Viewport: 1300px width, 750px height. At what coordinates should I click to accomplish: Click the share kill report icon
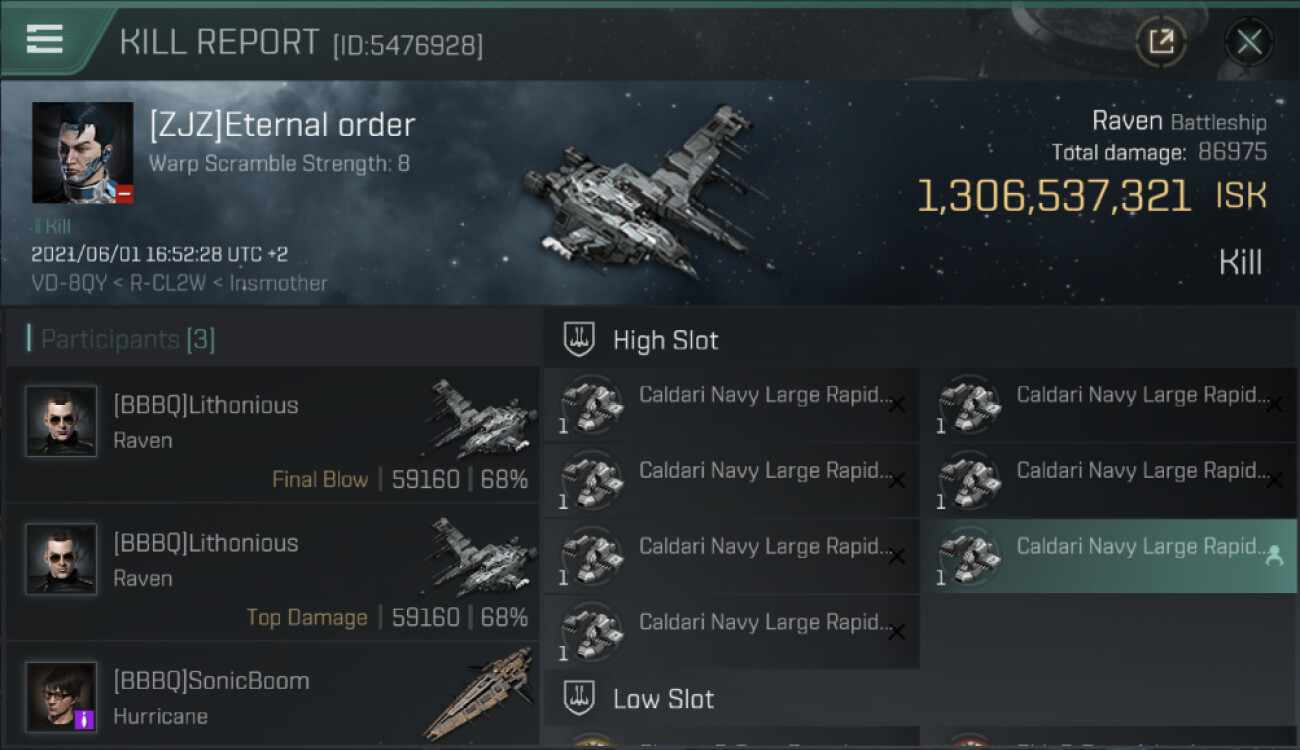click(1160, 42)
